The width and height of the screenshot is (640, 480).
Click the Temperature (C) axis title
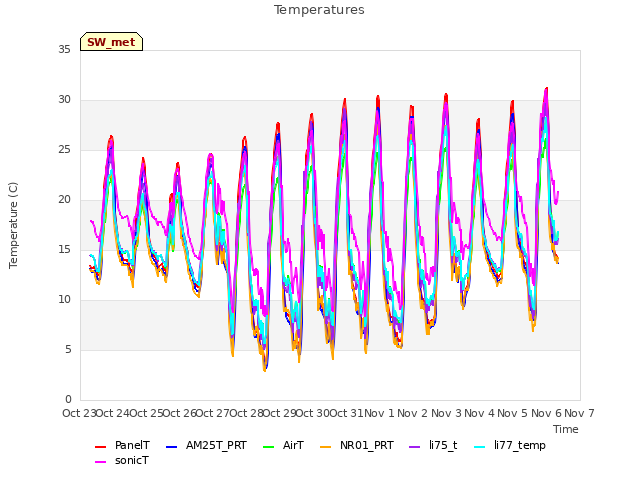click(x=13, y=225)
